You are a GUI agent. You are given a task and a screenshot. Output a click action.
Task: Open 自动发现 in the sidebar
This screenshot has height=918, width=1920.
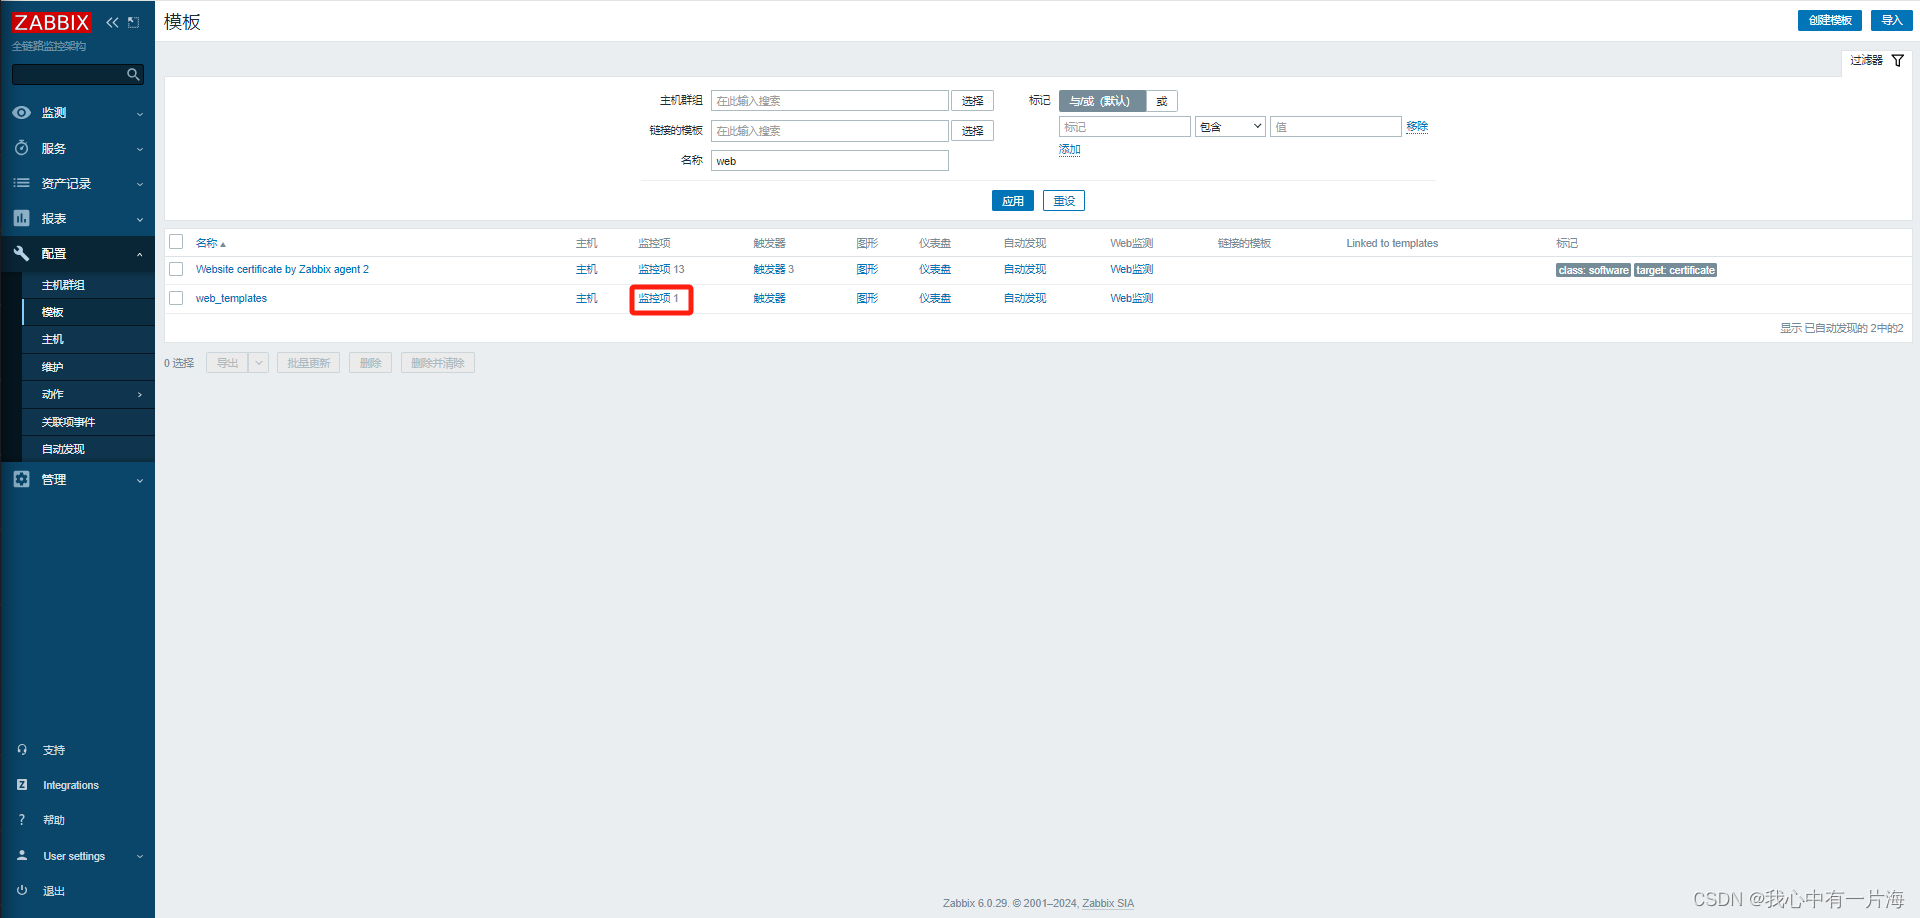[88, 449]
